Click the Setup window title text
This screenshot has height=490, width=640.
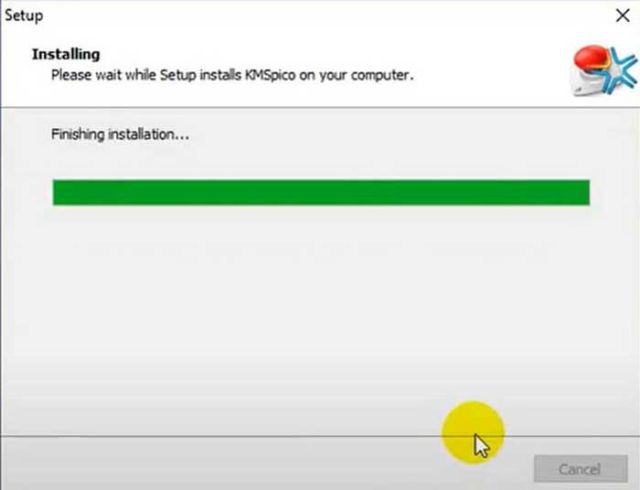pos(24,16)
